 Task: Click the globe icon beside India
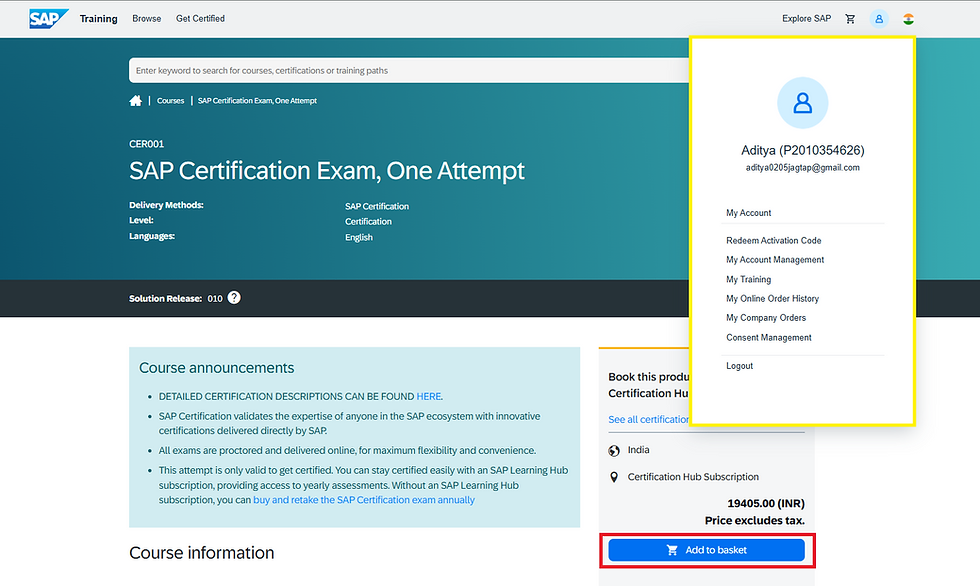(614, 450)
